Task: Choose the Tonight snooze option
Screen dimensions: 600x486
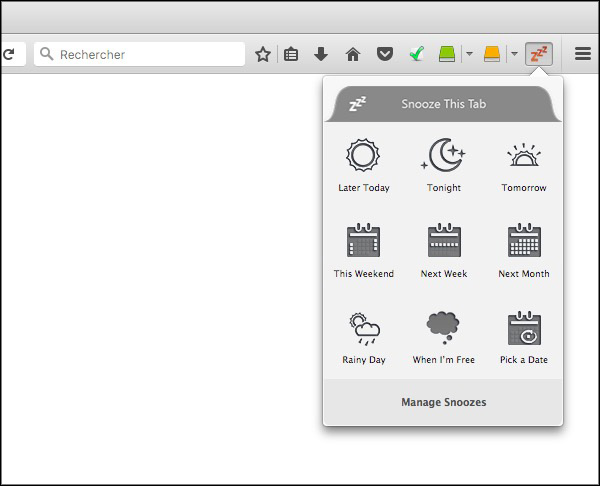Action: [x=444, y=166]
